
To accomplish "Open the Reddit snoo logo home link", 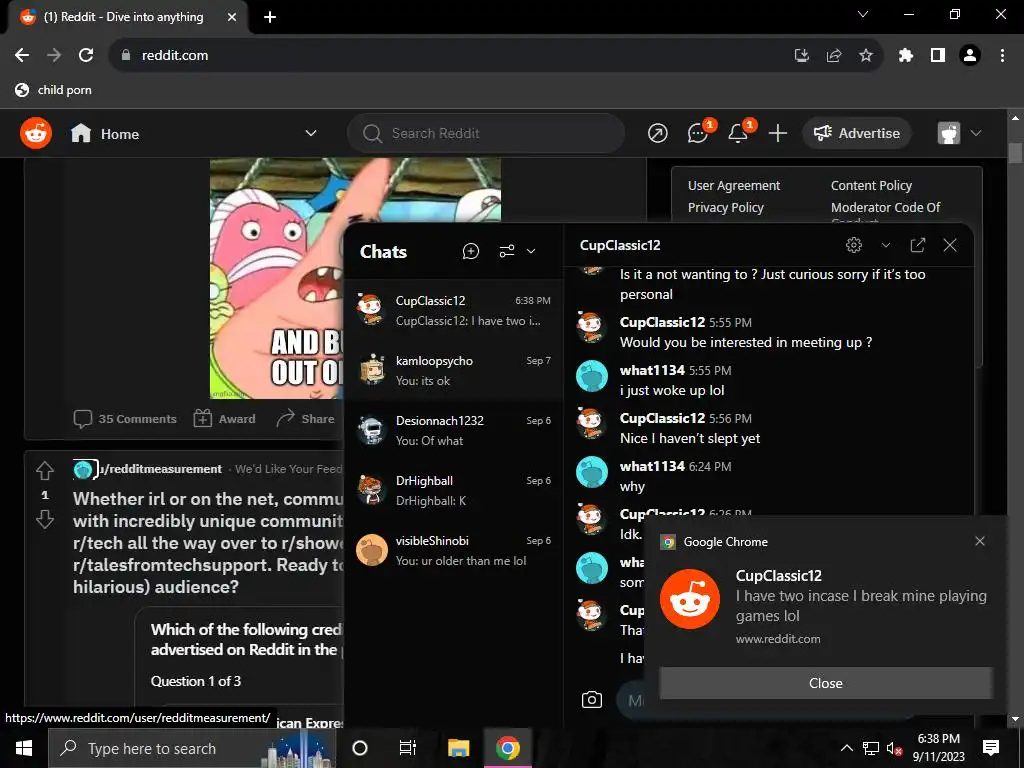I will 36,133.
